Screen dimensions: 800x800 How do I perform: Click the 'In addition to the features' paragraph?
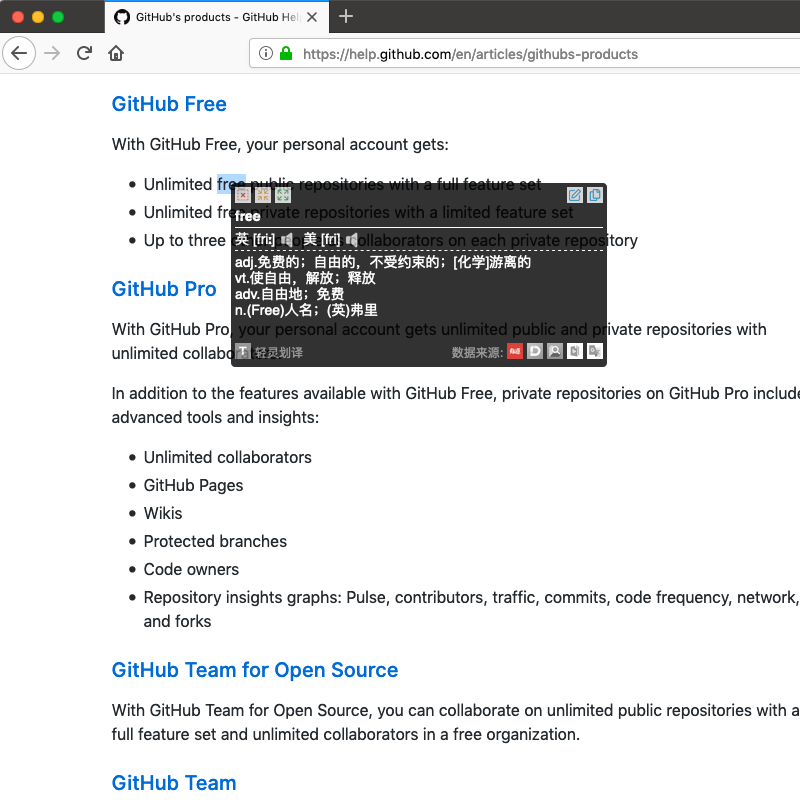tap(456, 405)
